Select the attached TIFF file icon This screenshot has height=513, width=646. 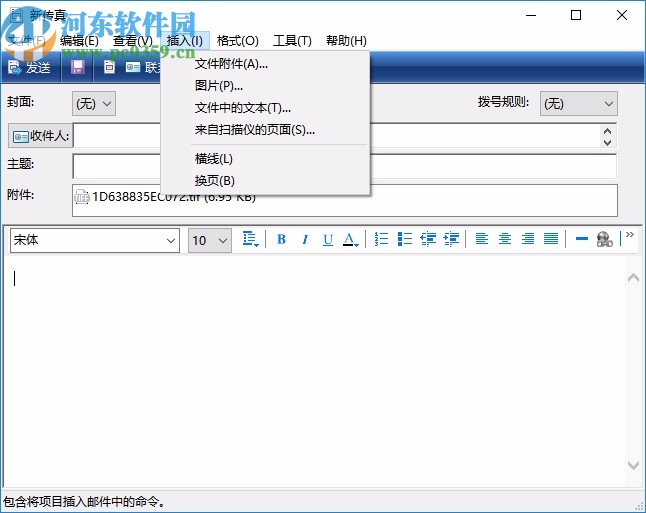(82, 197)
